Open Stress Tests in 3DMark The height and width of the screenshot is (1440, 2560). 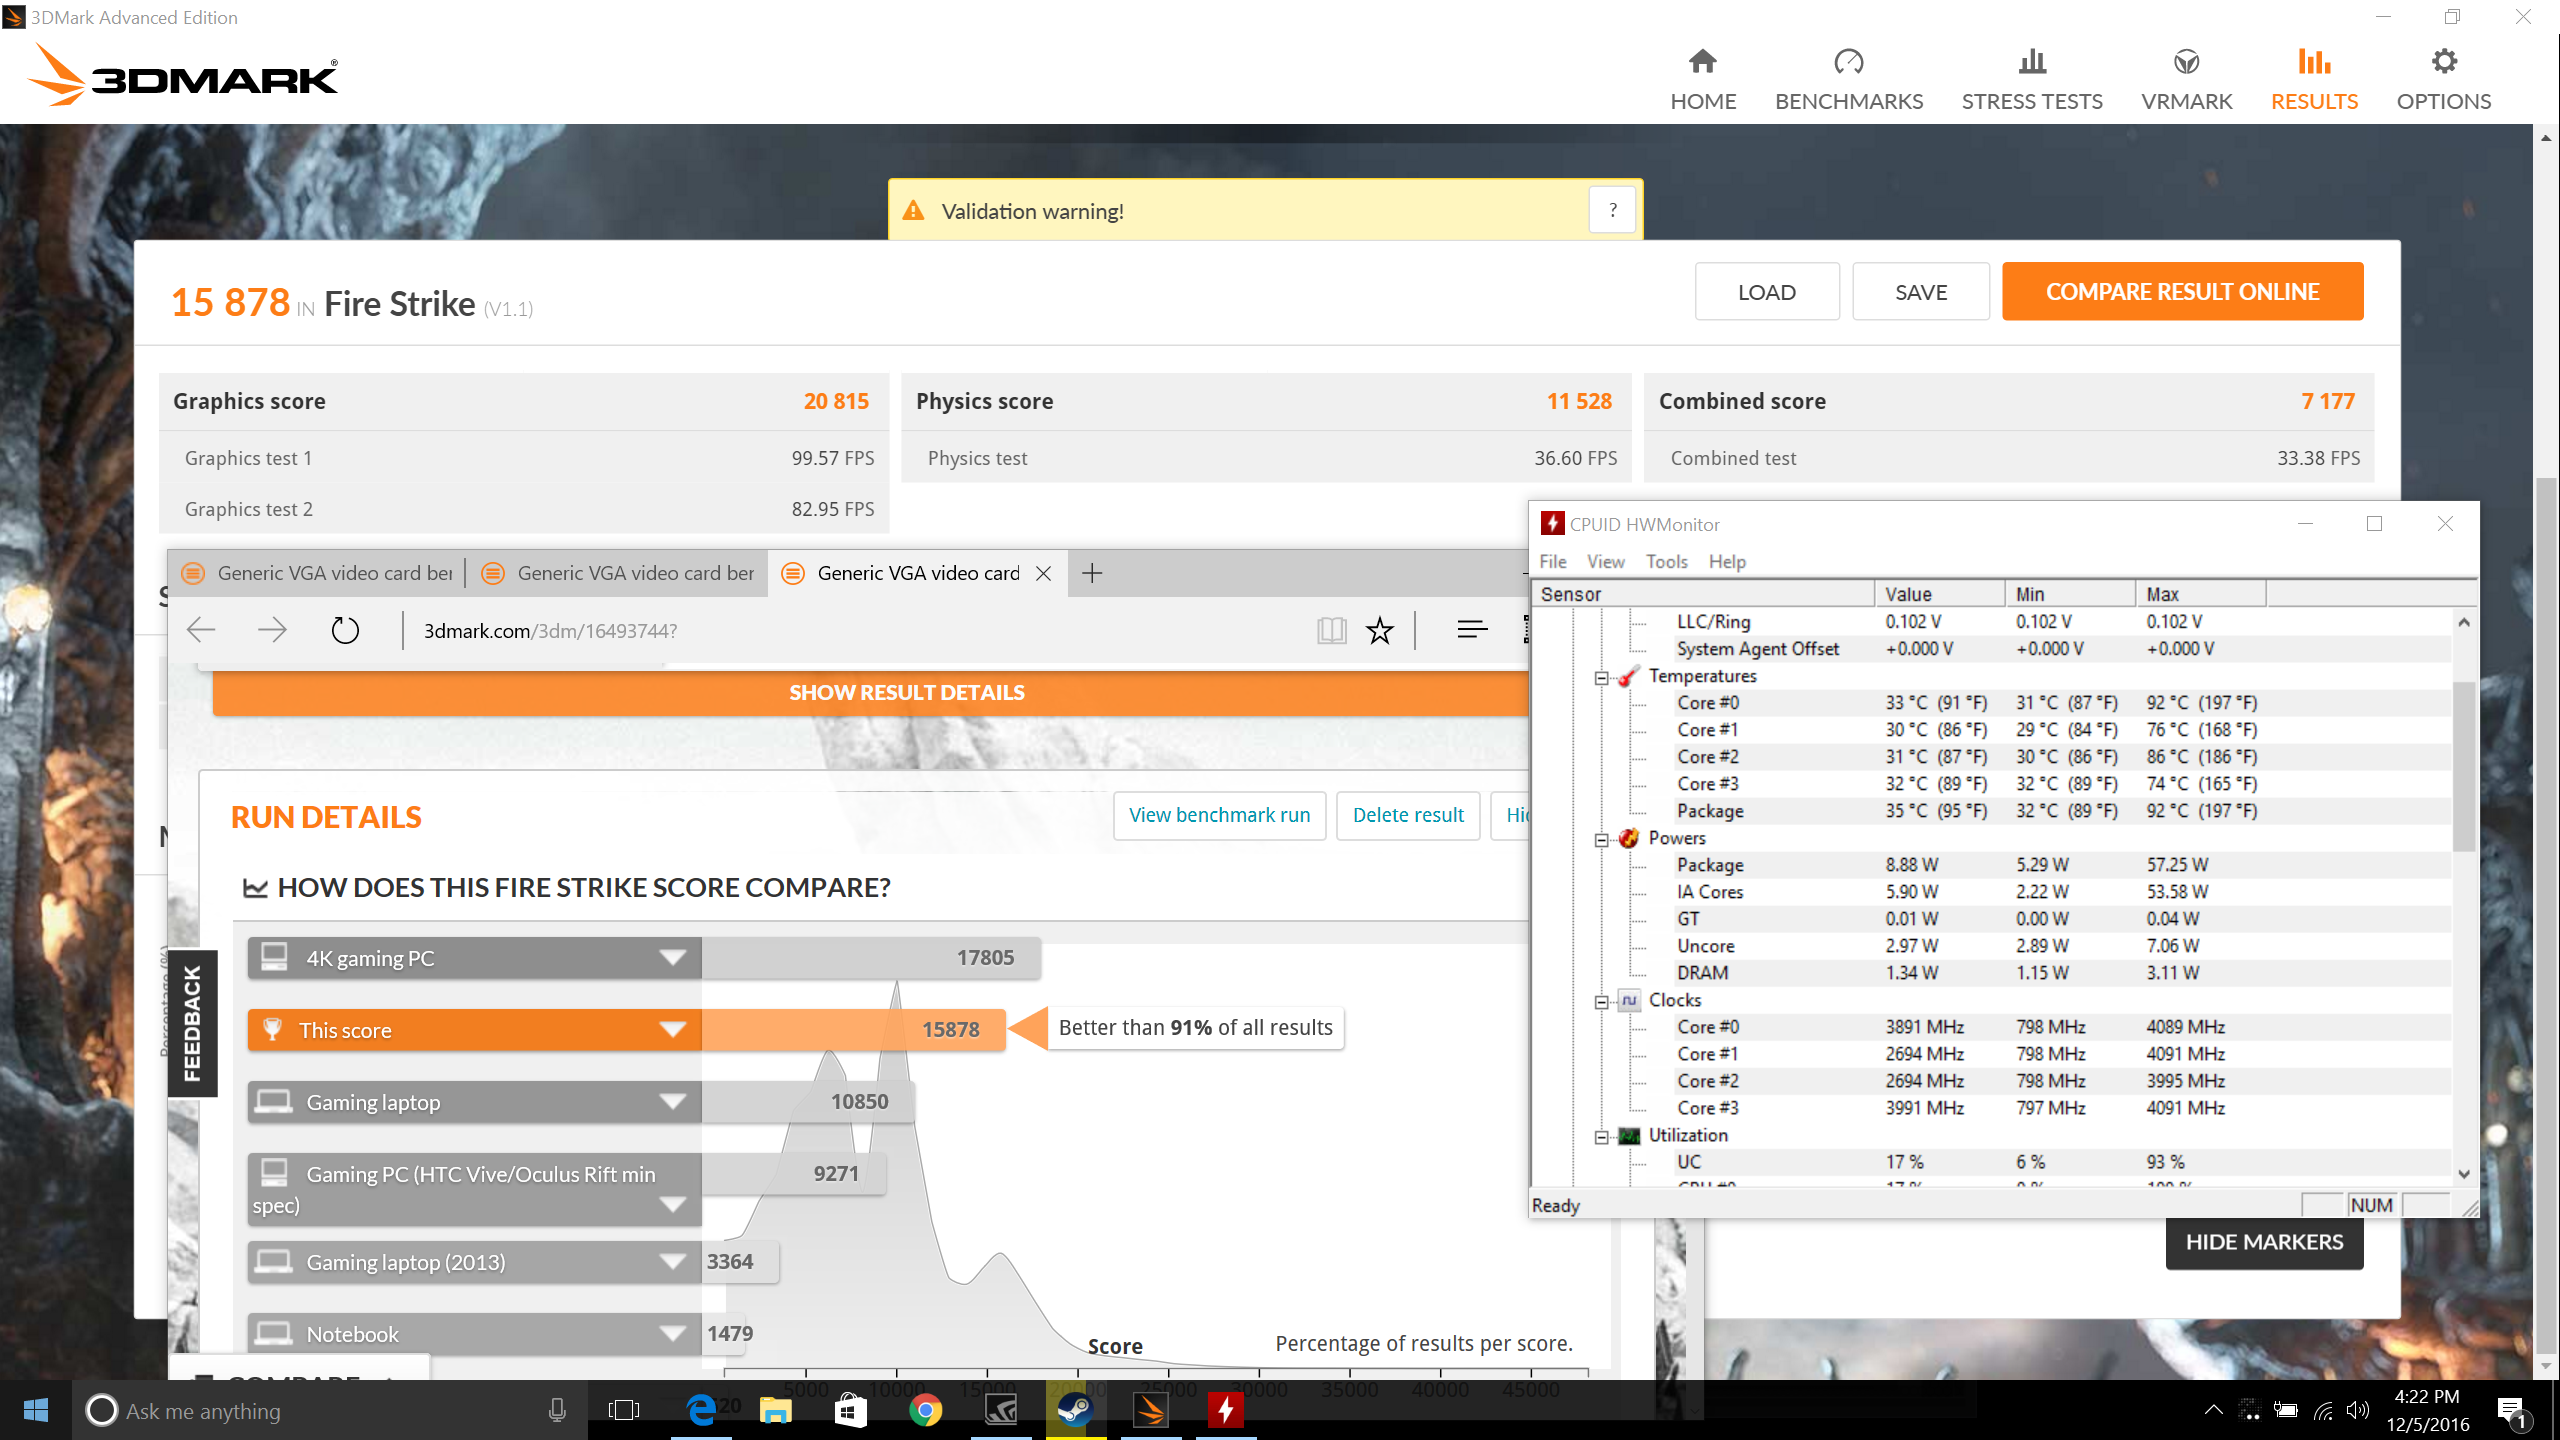click(x=2031, y=80)
